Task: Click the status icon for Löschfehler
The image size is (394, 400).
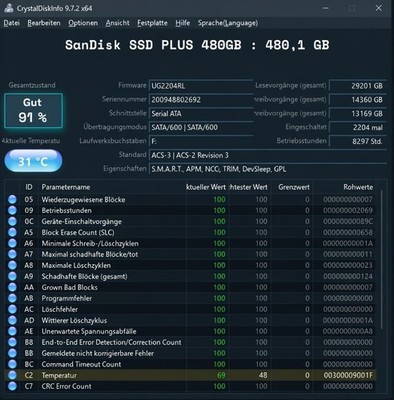Action: [x=12, y=309]
